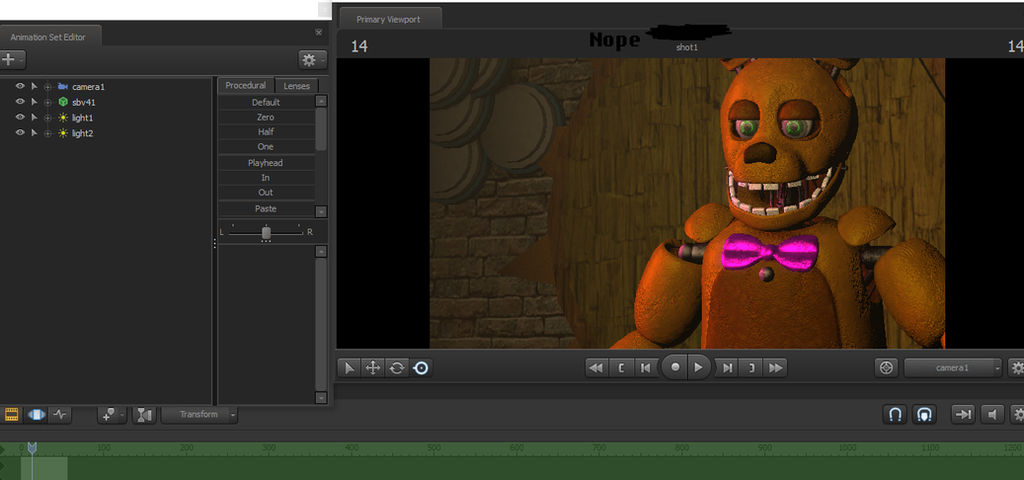Hide sbv41 using its eye icon
This screenshot has width=1024, height=480.
[20, 102]
